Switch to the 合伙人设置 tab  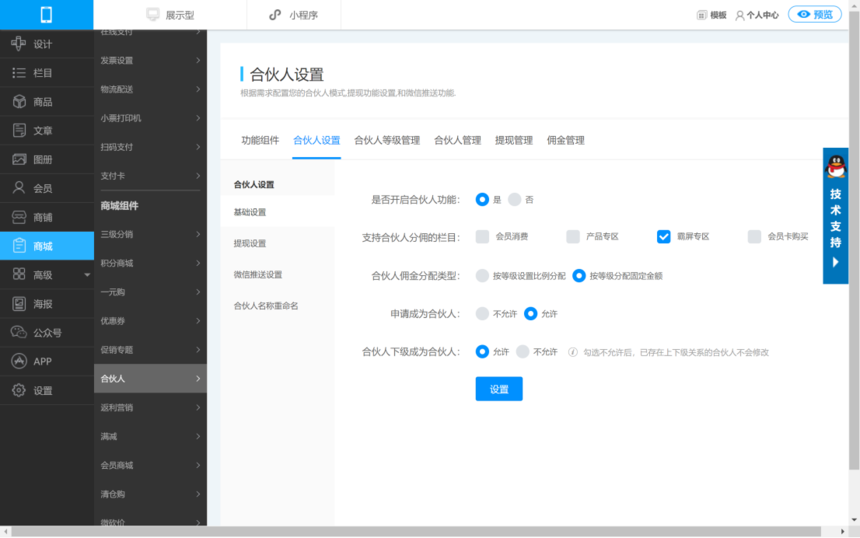tap(316, 140)
